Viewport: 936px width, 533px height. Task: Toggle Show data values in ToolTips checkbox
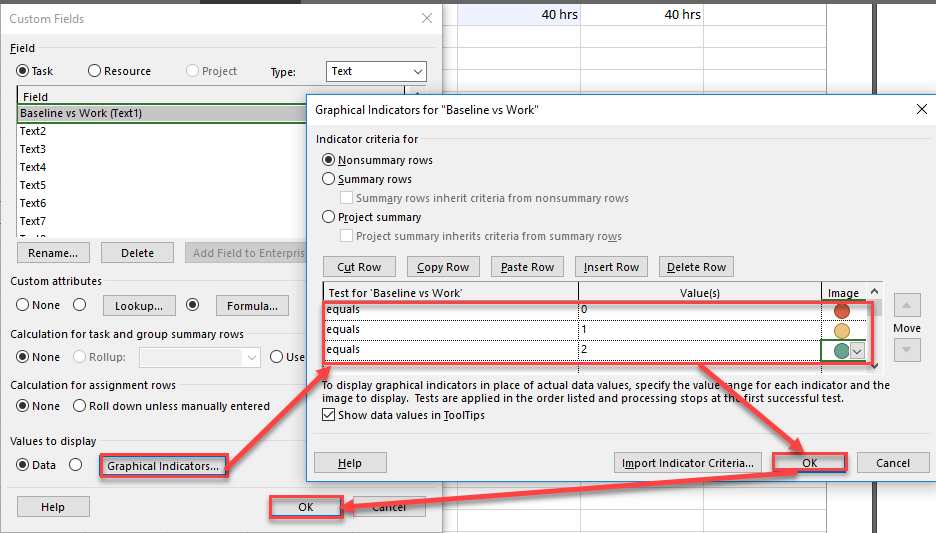pos(329,415)
